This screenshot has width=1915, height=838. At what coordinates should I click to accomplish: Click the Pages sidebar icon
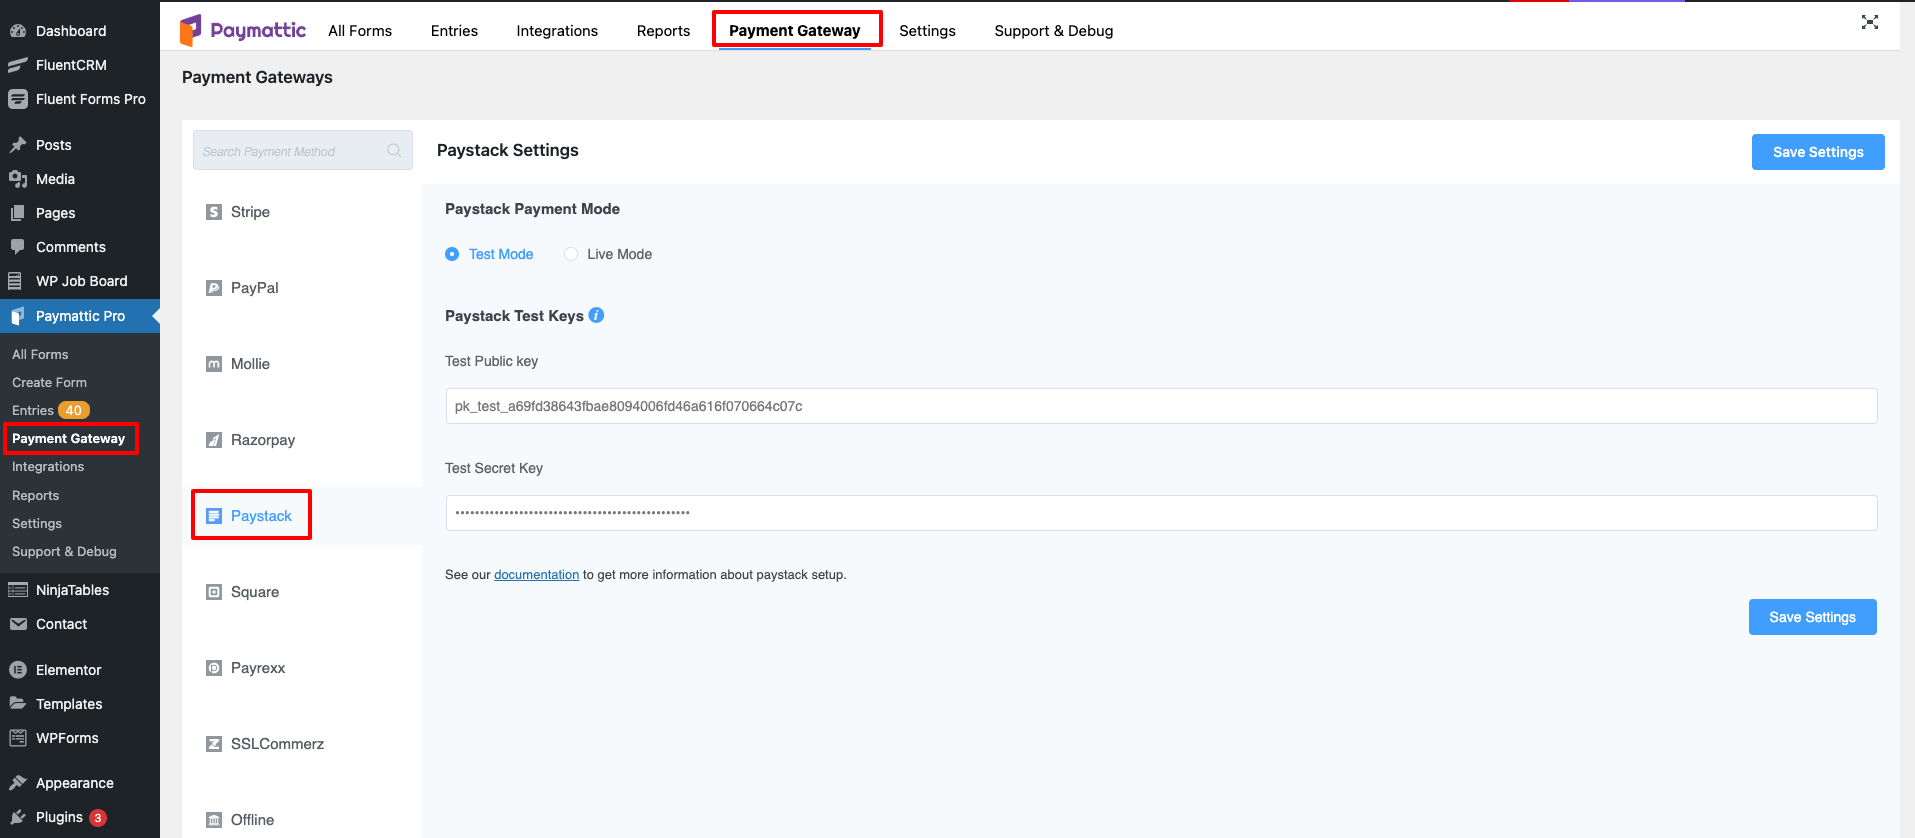point(18,213)
